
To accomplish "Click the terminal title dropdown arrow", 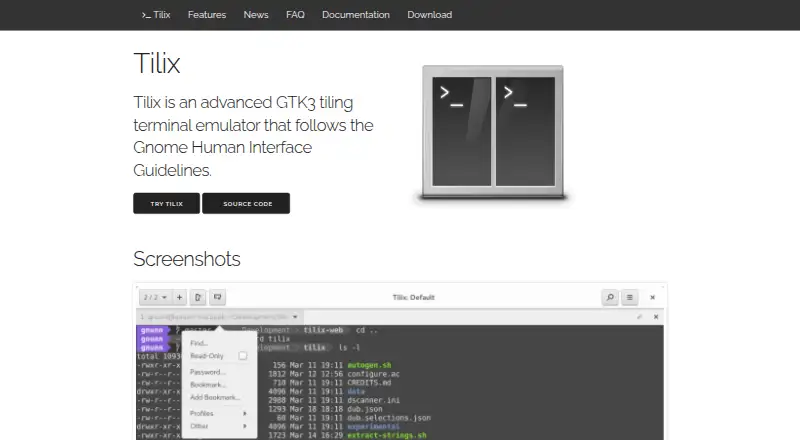I will tap(295, 317).
